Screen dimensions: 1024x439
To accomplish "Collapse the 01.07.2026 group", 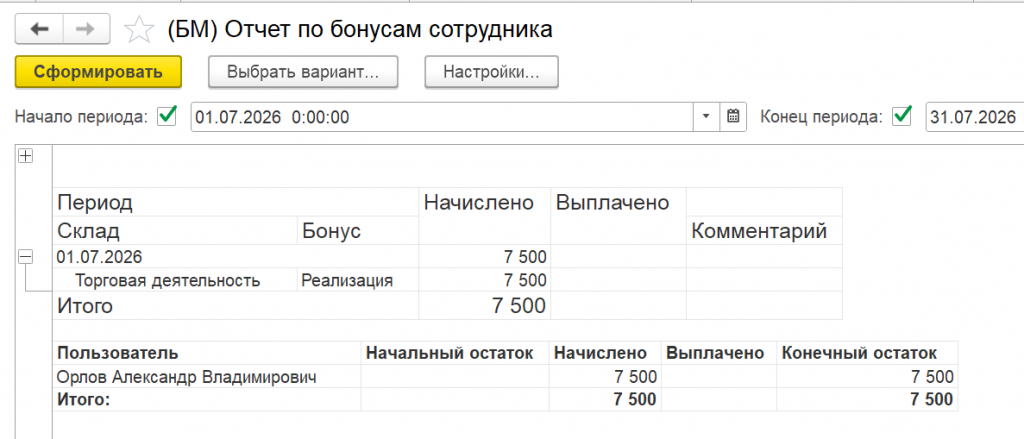I will click(25, 257).
